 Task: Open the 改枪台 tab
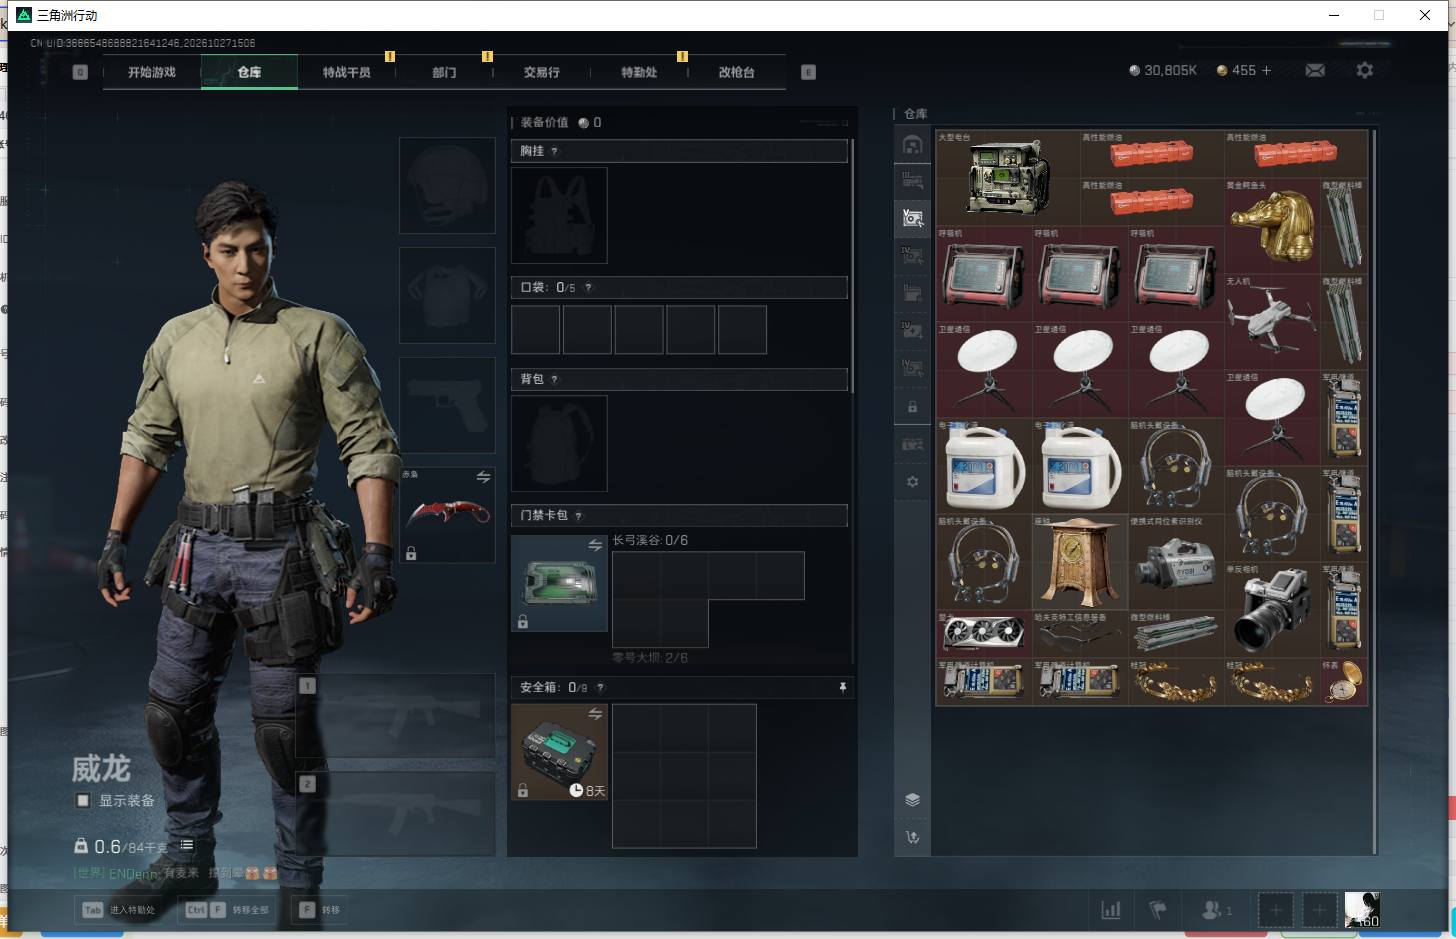[x=736, y=72]
